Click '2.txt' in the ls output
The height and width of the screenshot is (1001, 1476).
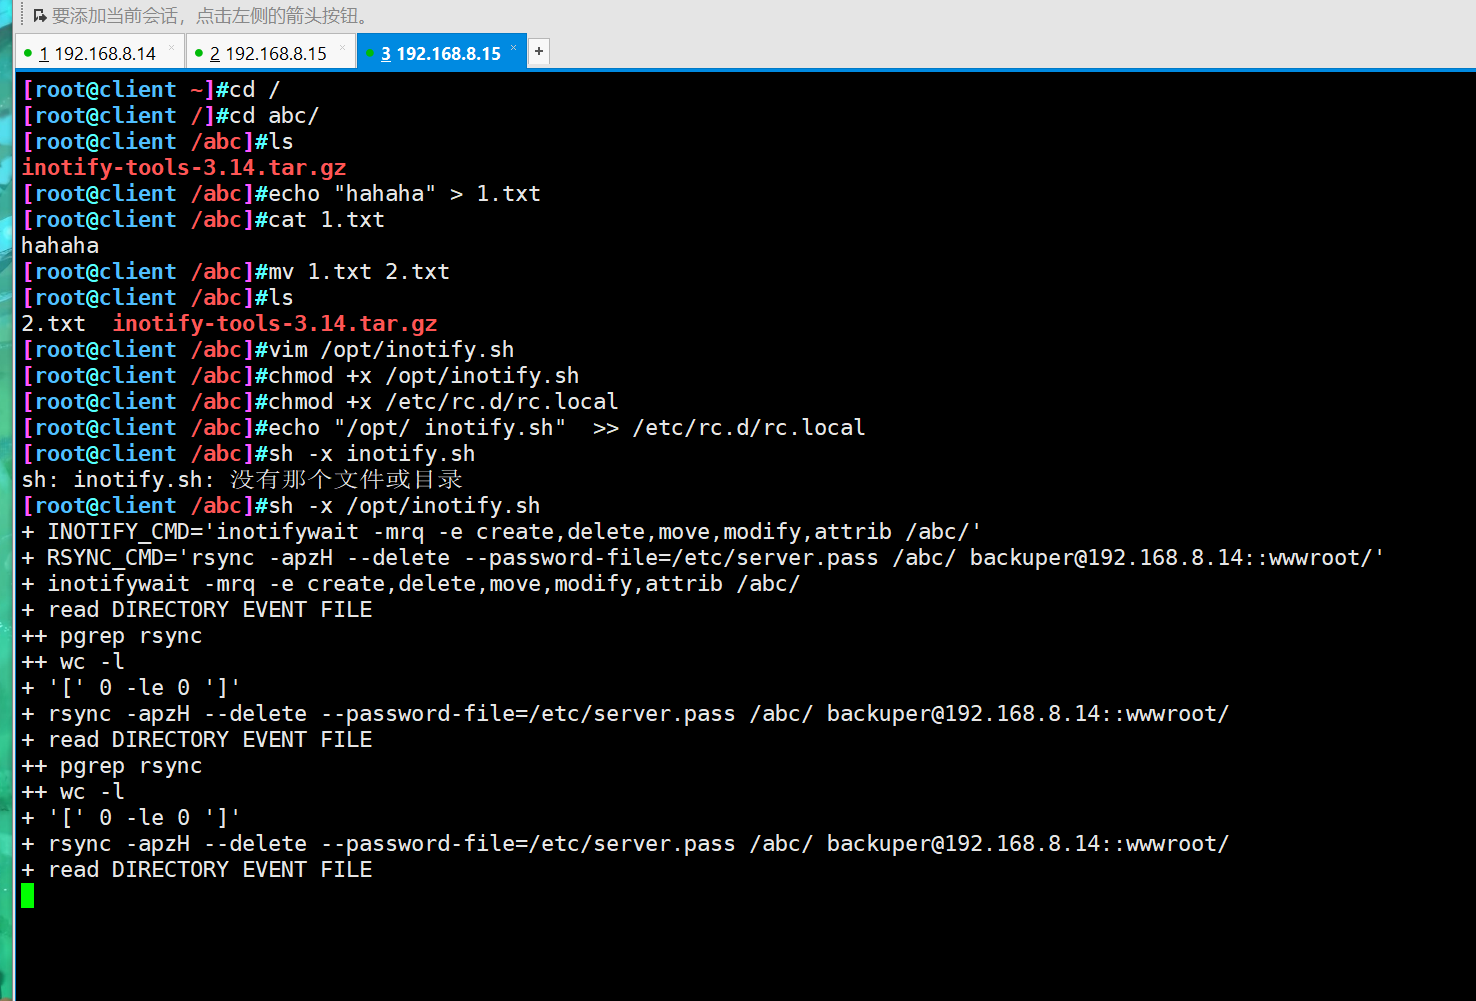tap(53, 323)
